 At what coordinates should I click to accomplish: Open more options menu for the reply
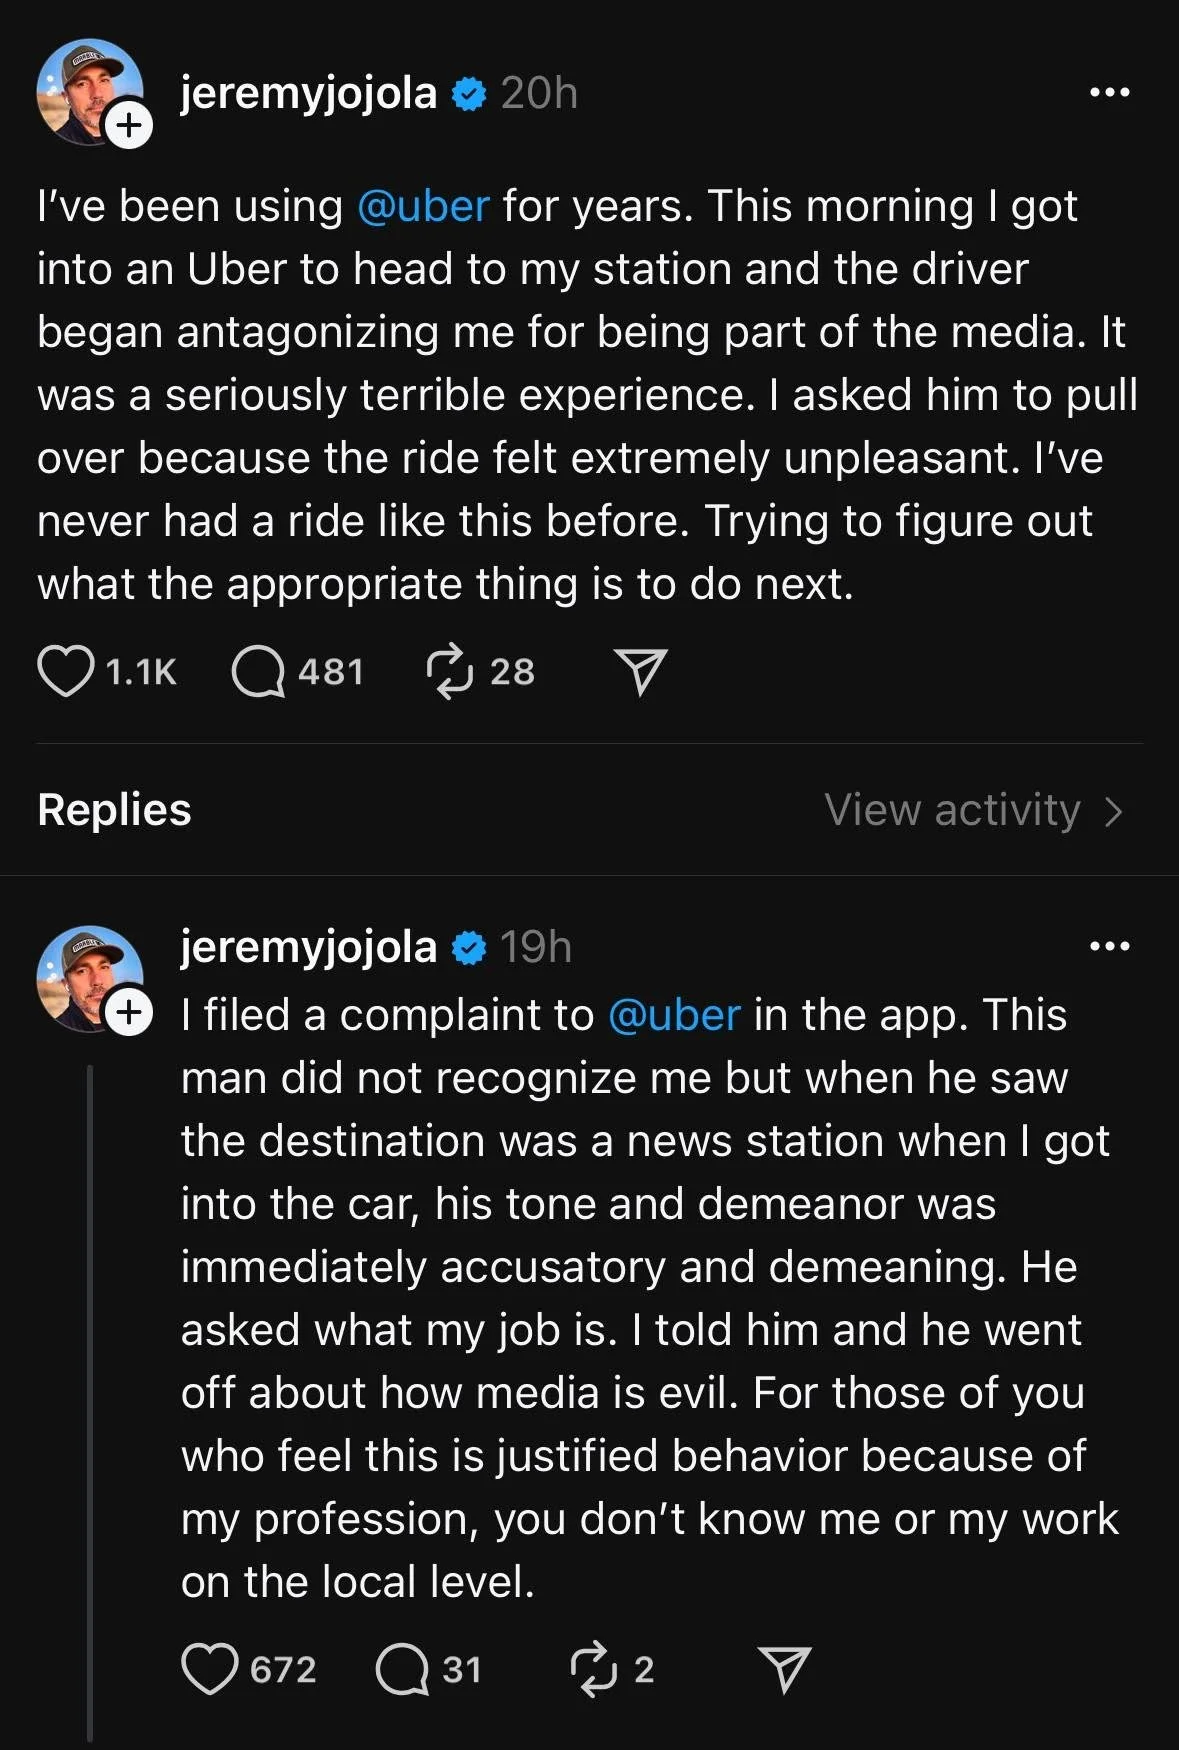1109,946
